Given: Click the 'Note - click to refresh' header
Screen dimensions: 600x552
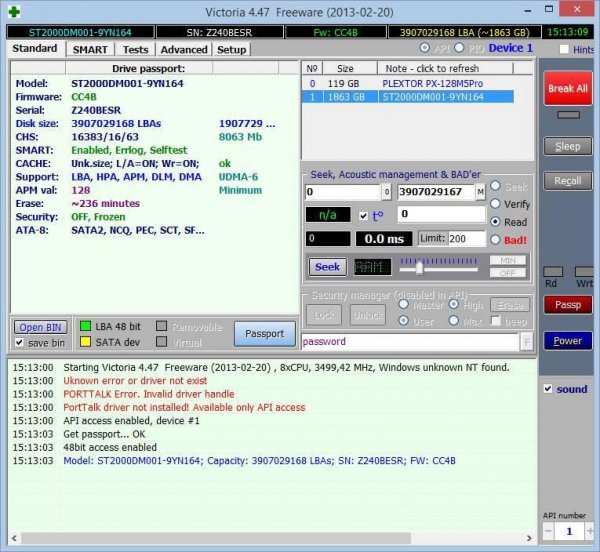Looking at the screenshot, I should click(445, 68).
